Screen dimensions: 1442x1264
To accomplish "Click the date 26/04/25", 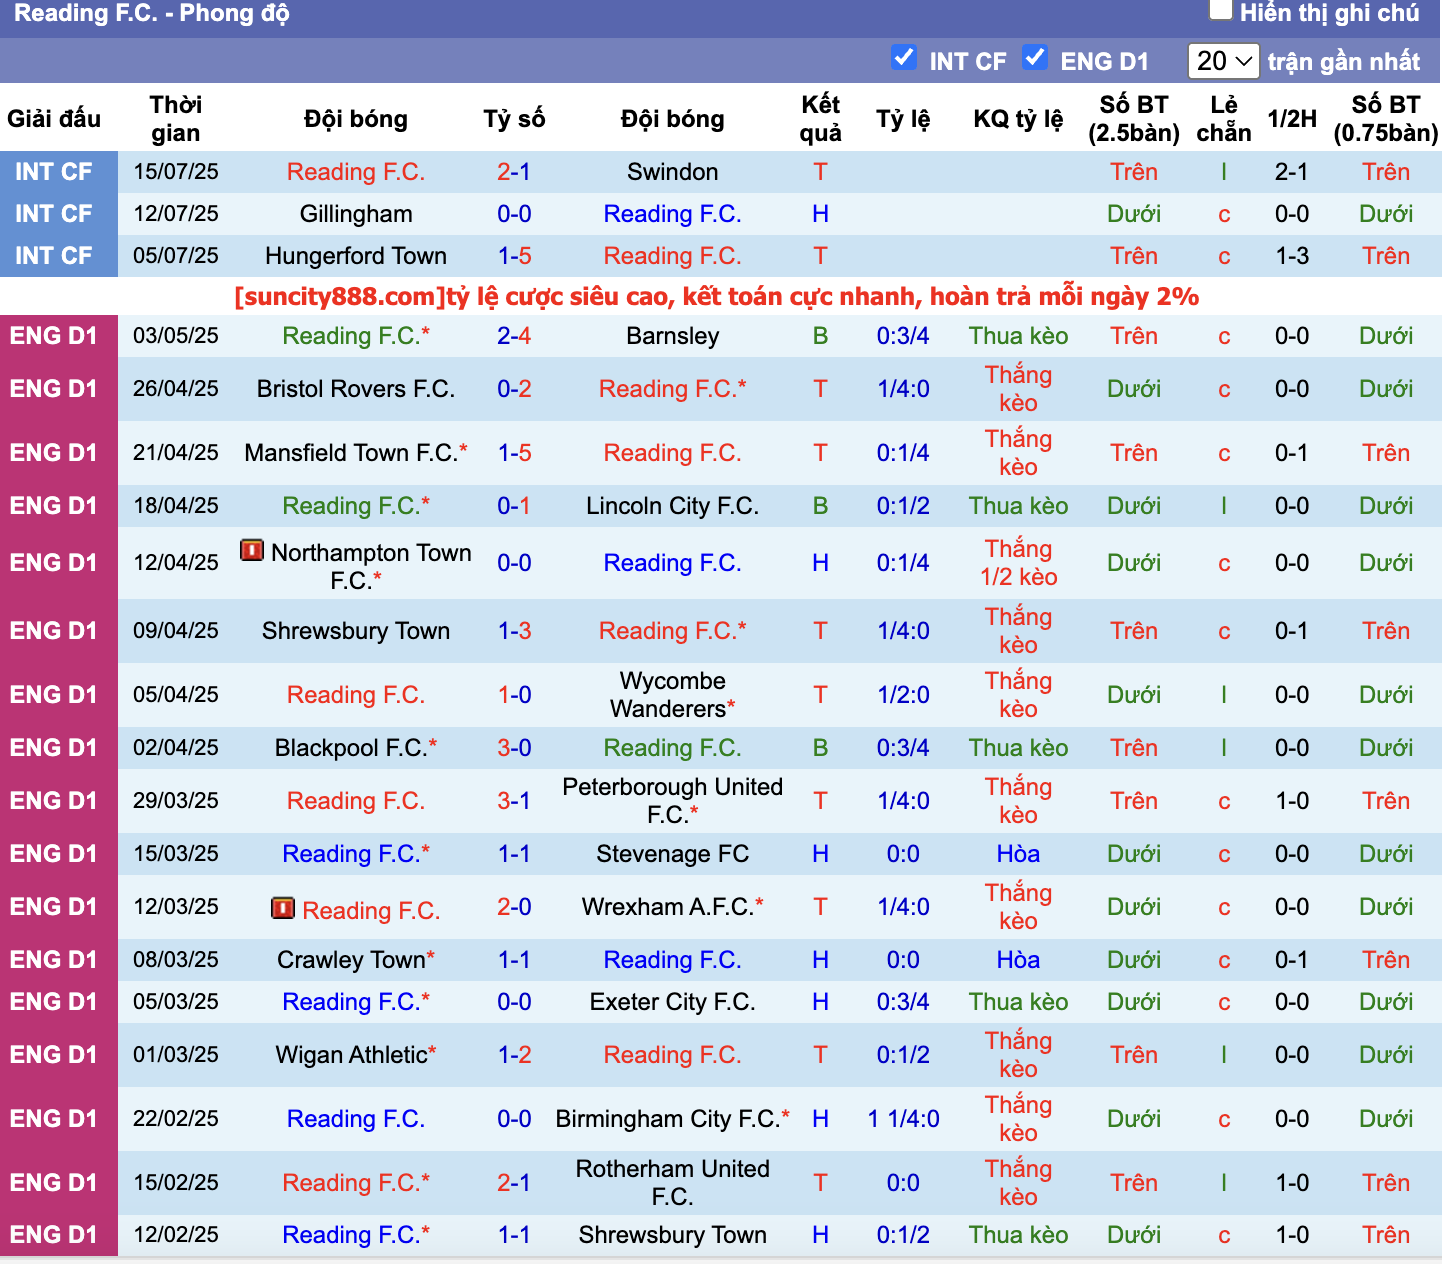I will 176,389.
